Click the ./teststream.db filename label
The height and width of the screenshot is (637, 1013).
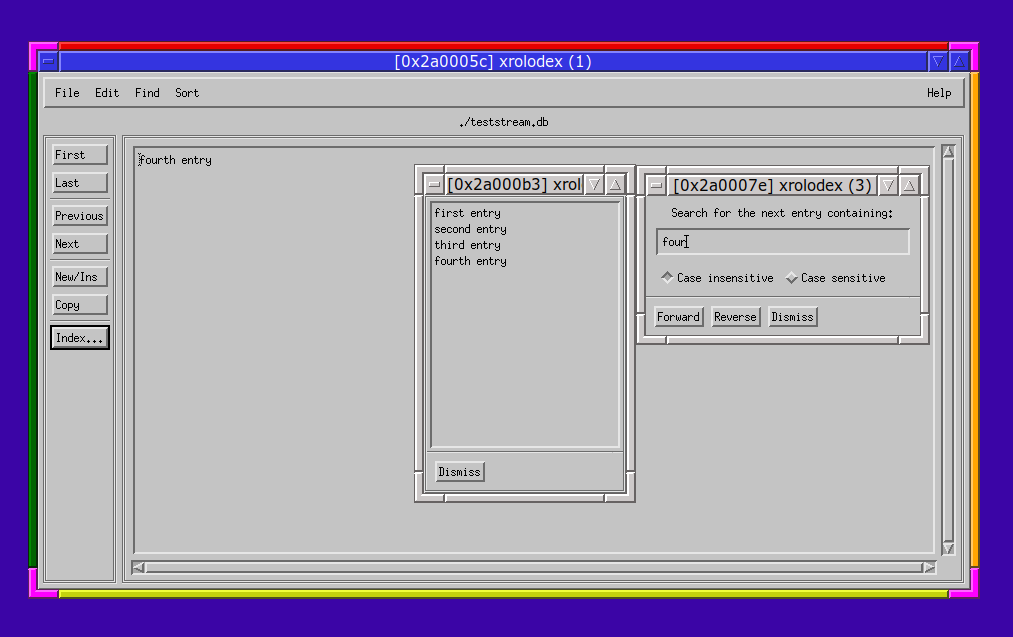point(504,122)
